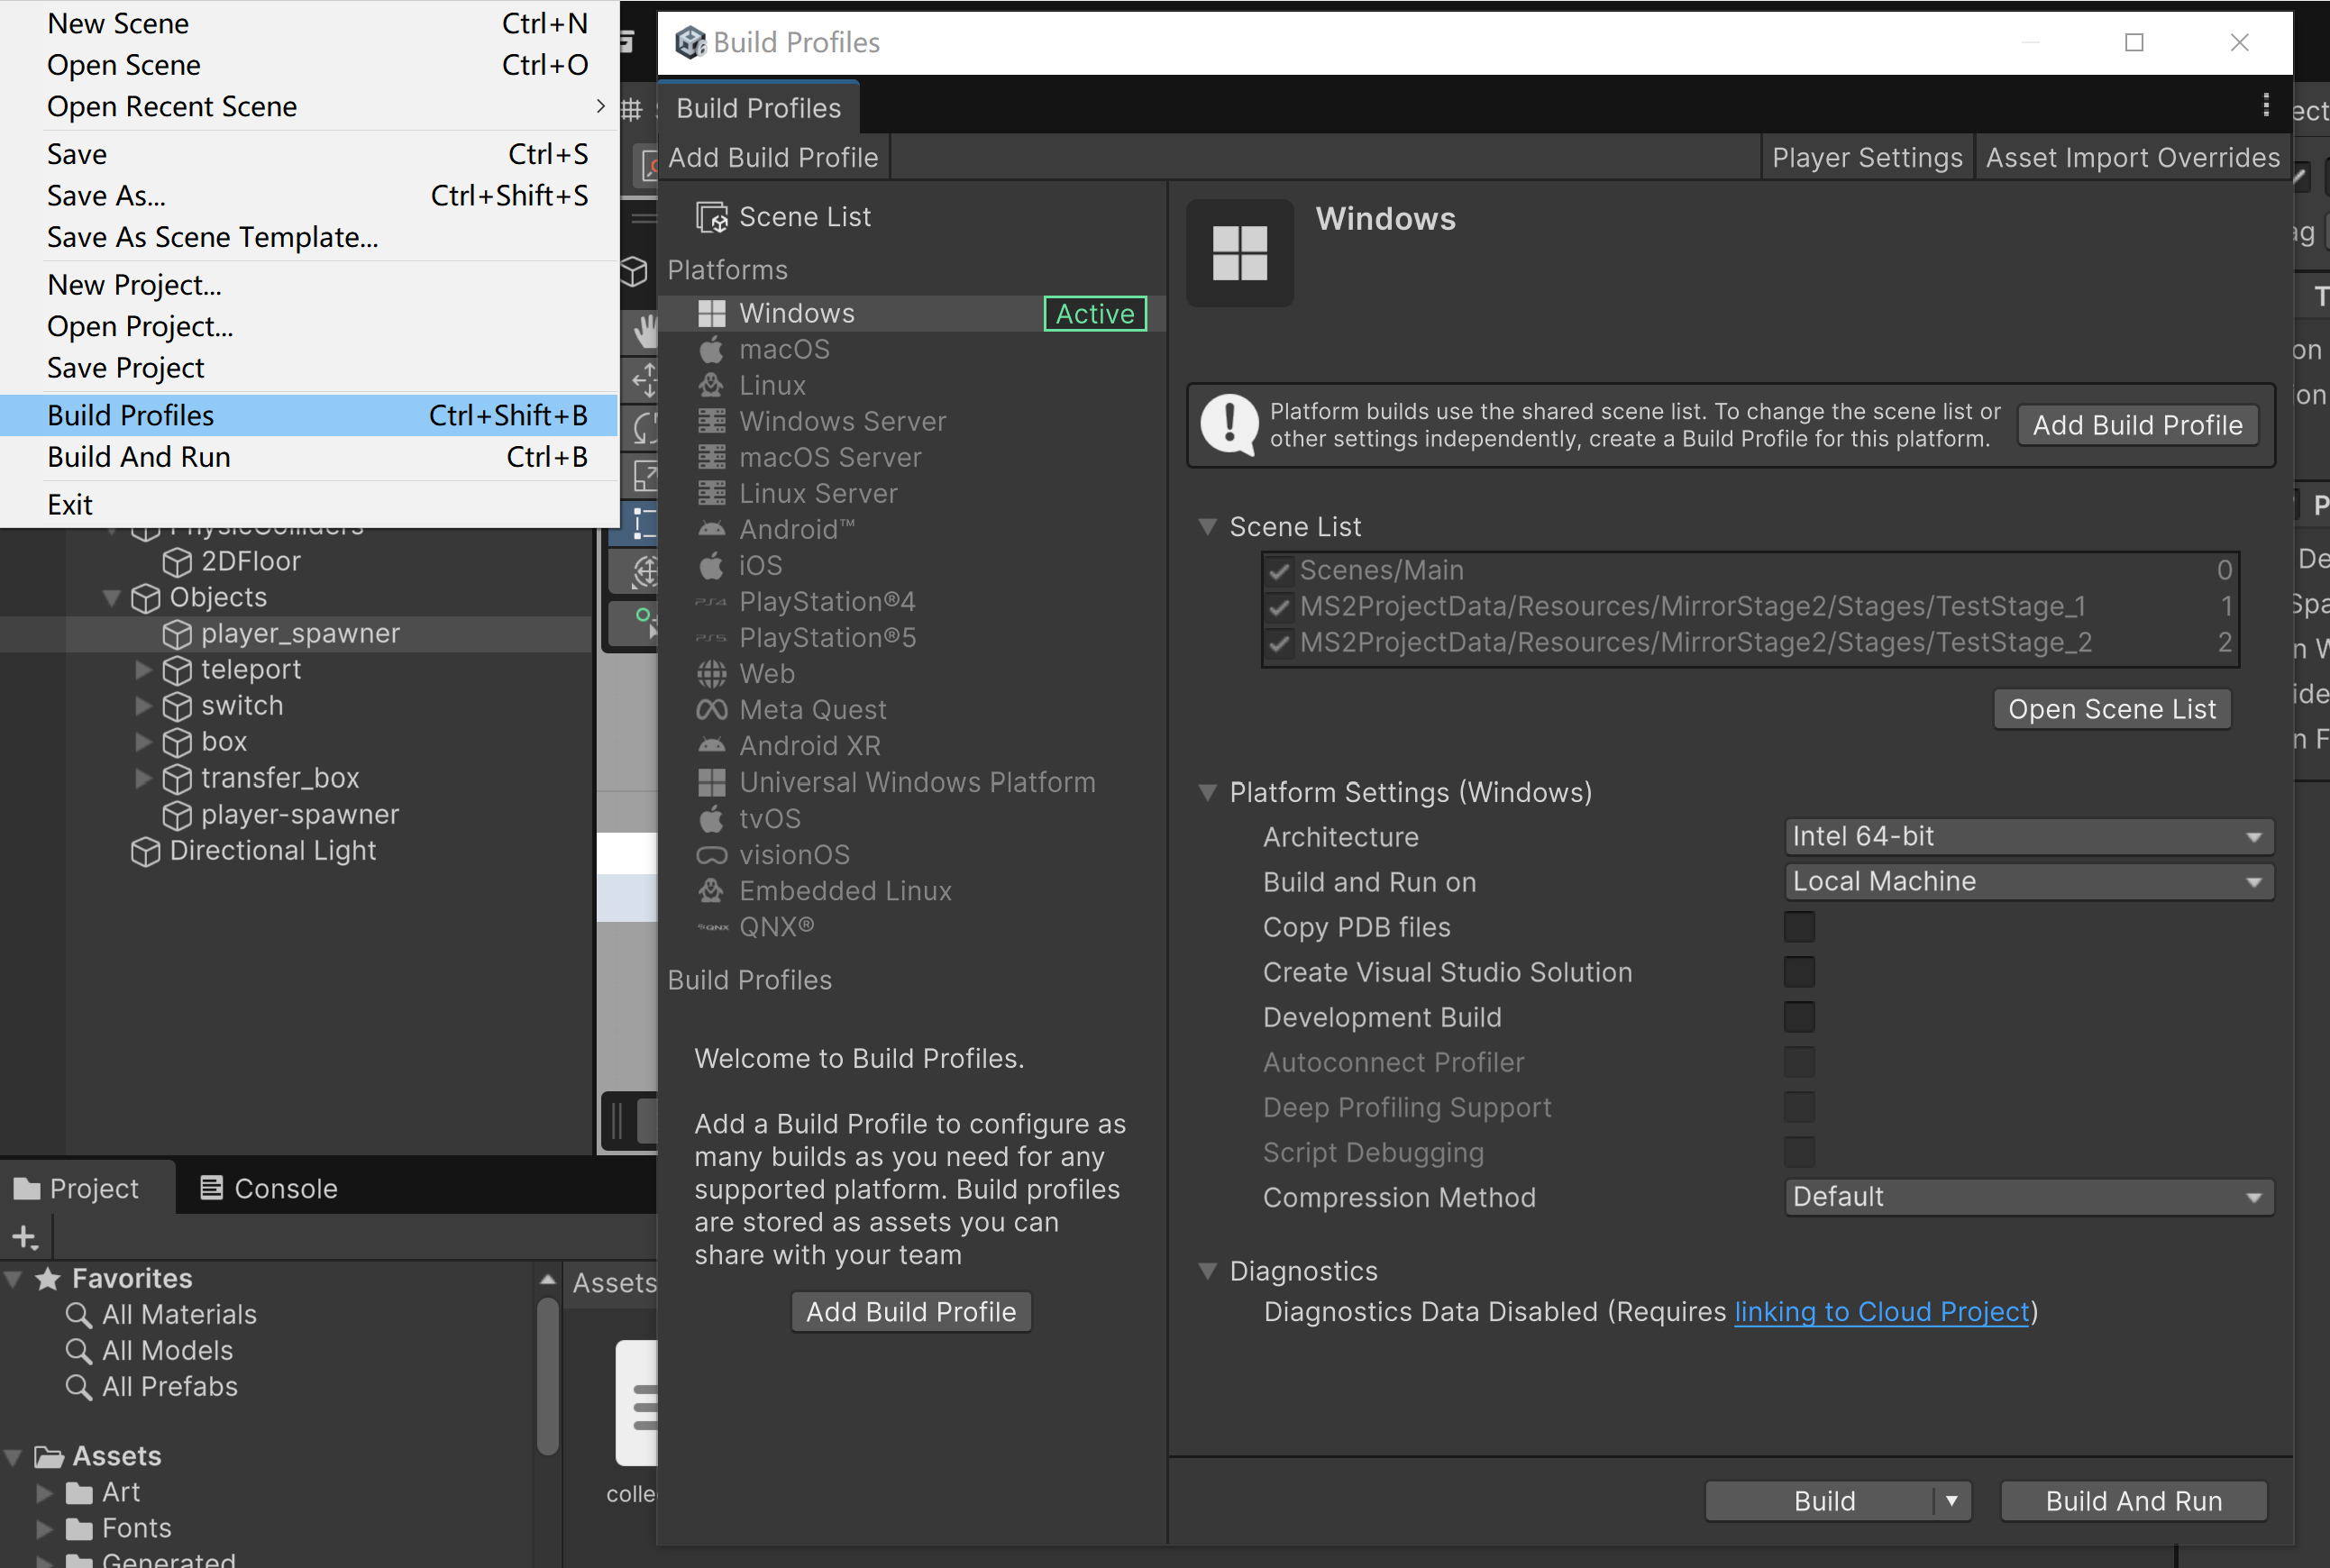Screen dimensions: 2330x1568
Task: Select player_spawner in the hierarchy
Action: click(299, 634)
